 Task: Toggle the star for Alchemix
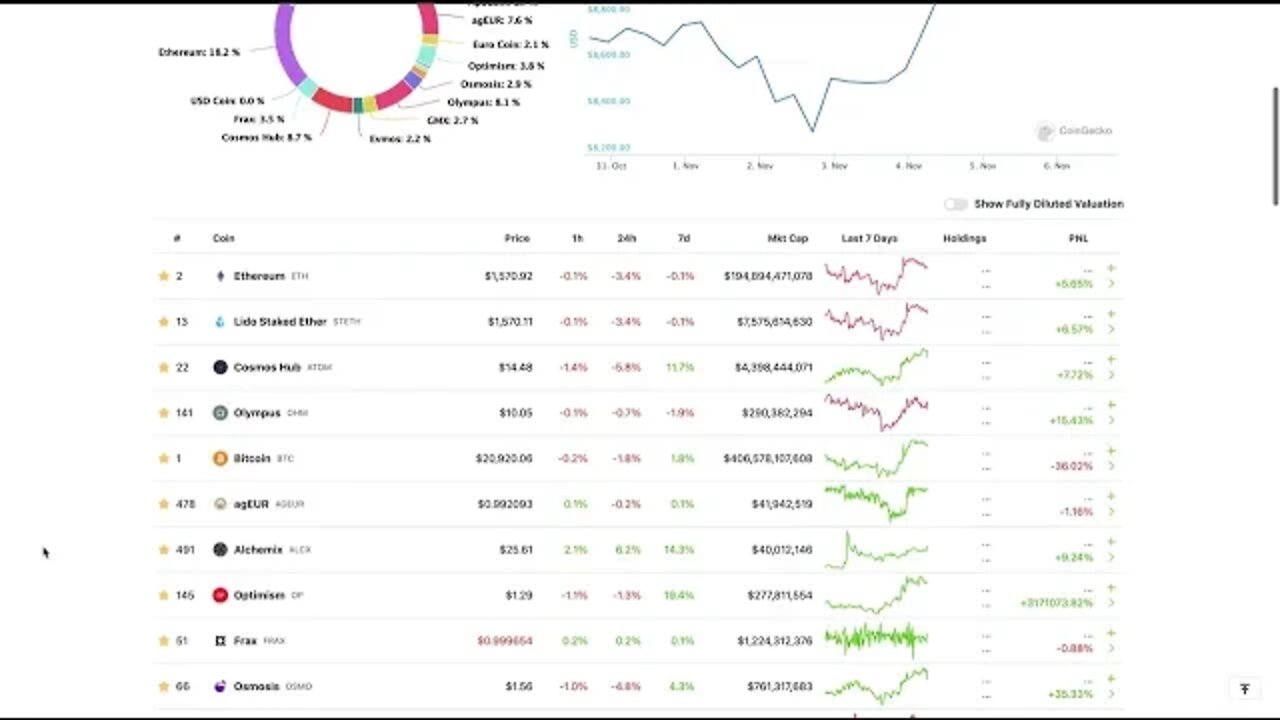(x=163, y=550)
